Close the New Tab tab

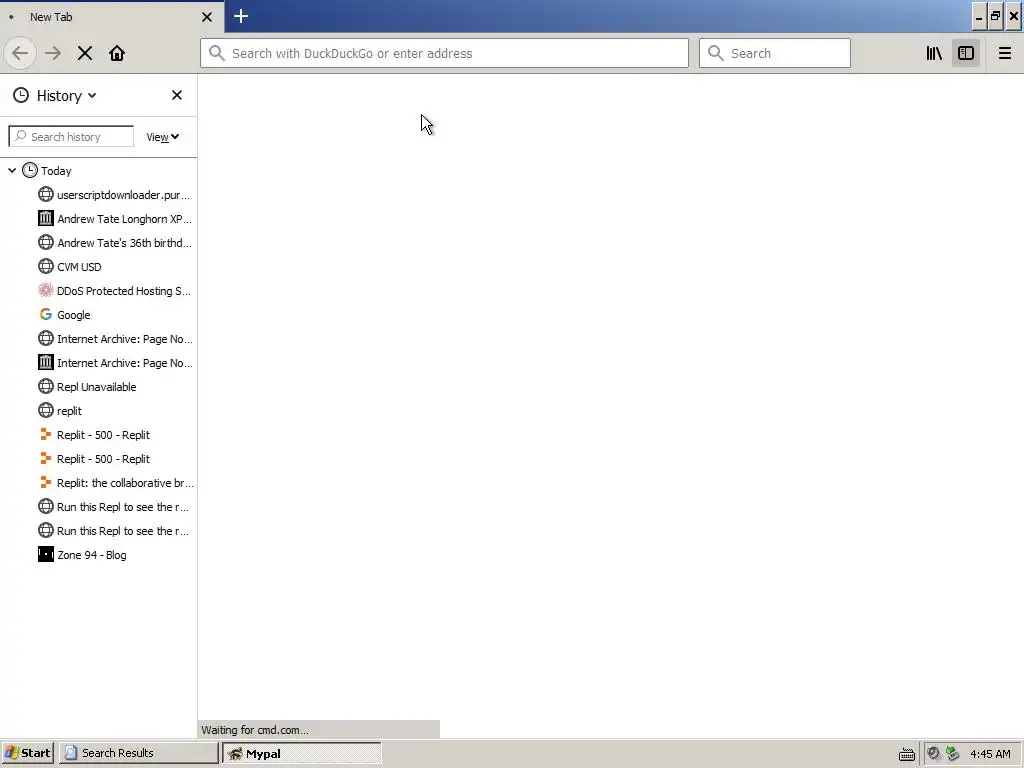(207, 17)
